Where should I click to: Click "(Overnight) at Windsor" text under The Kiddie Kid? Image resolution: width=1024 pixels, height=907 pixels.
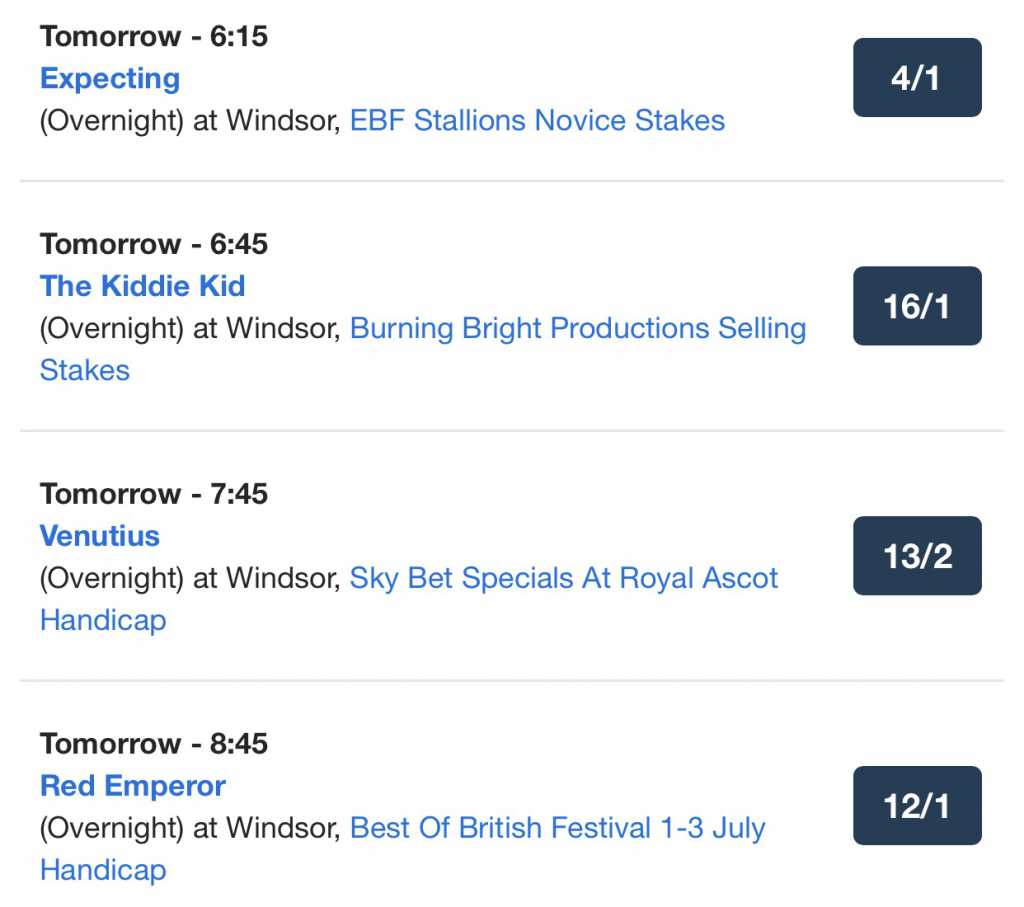(x=189, y=329)
